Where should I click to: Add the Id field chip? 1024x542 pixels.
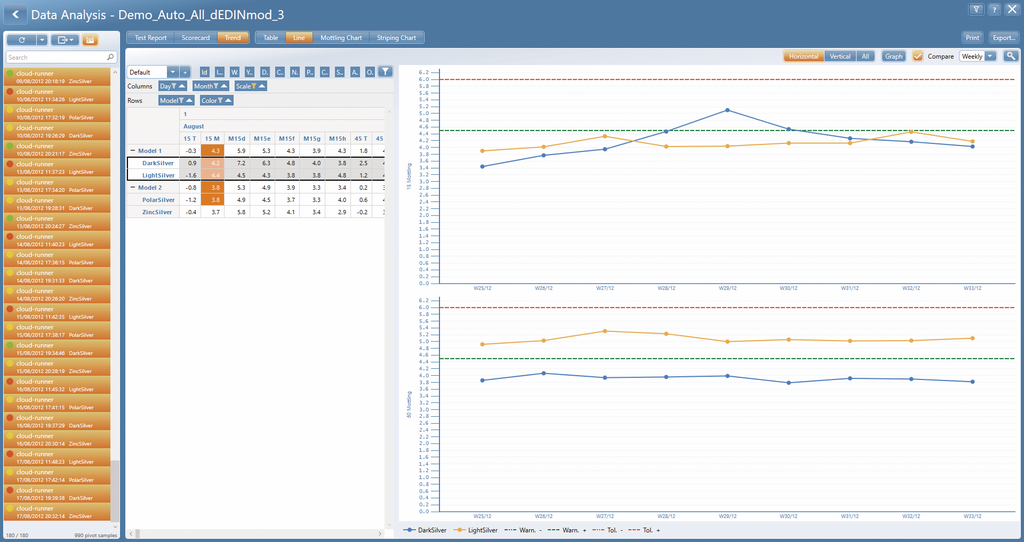204,72
